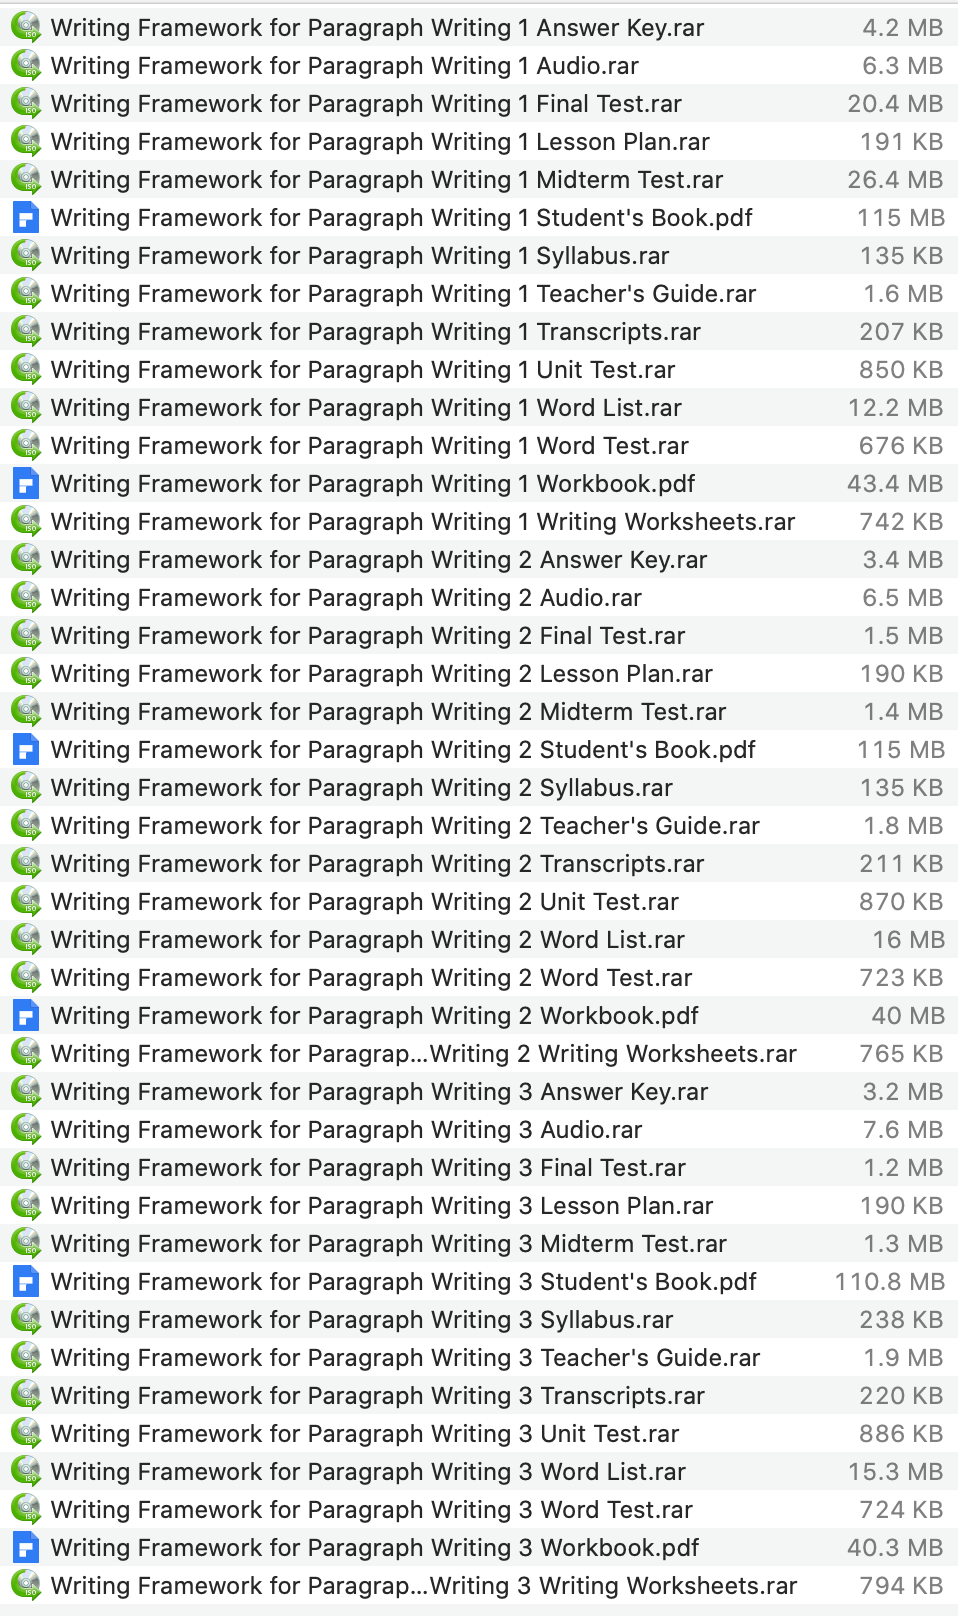Click the size value 26.4 MB
Image resolution: width=958 pixels, height=1616 pixels.
(895, 179)
